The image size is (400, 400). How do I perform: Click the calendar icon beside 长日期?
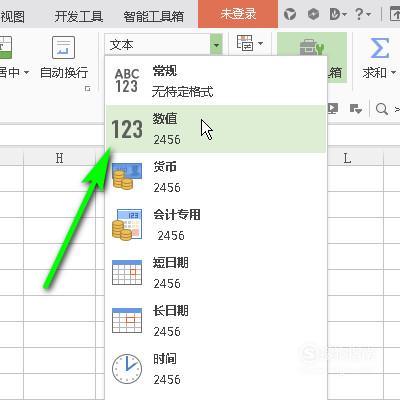point(127,321)
